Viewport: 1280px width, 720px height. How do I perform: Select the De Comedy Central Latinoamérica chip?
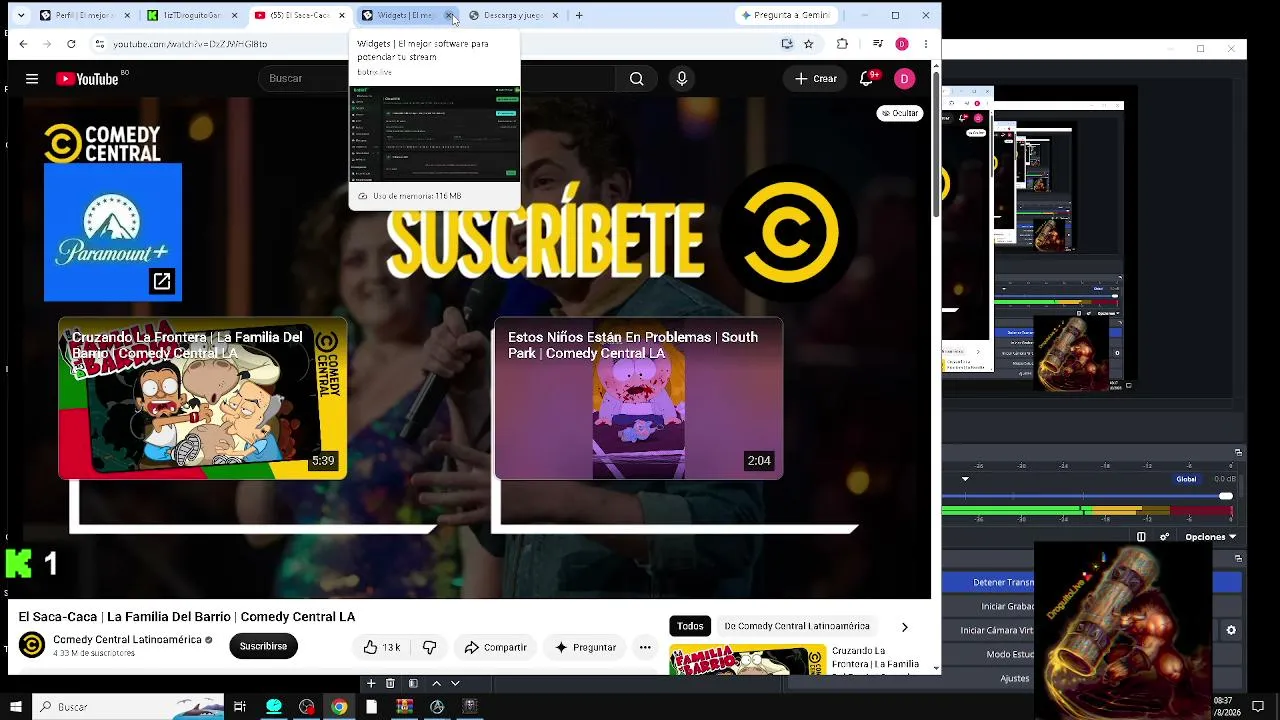797,626
